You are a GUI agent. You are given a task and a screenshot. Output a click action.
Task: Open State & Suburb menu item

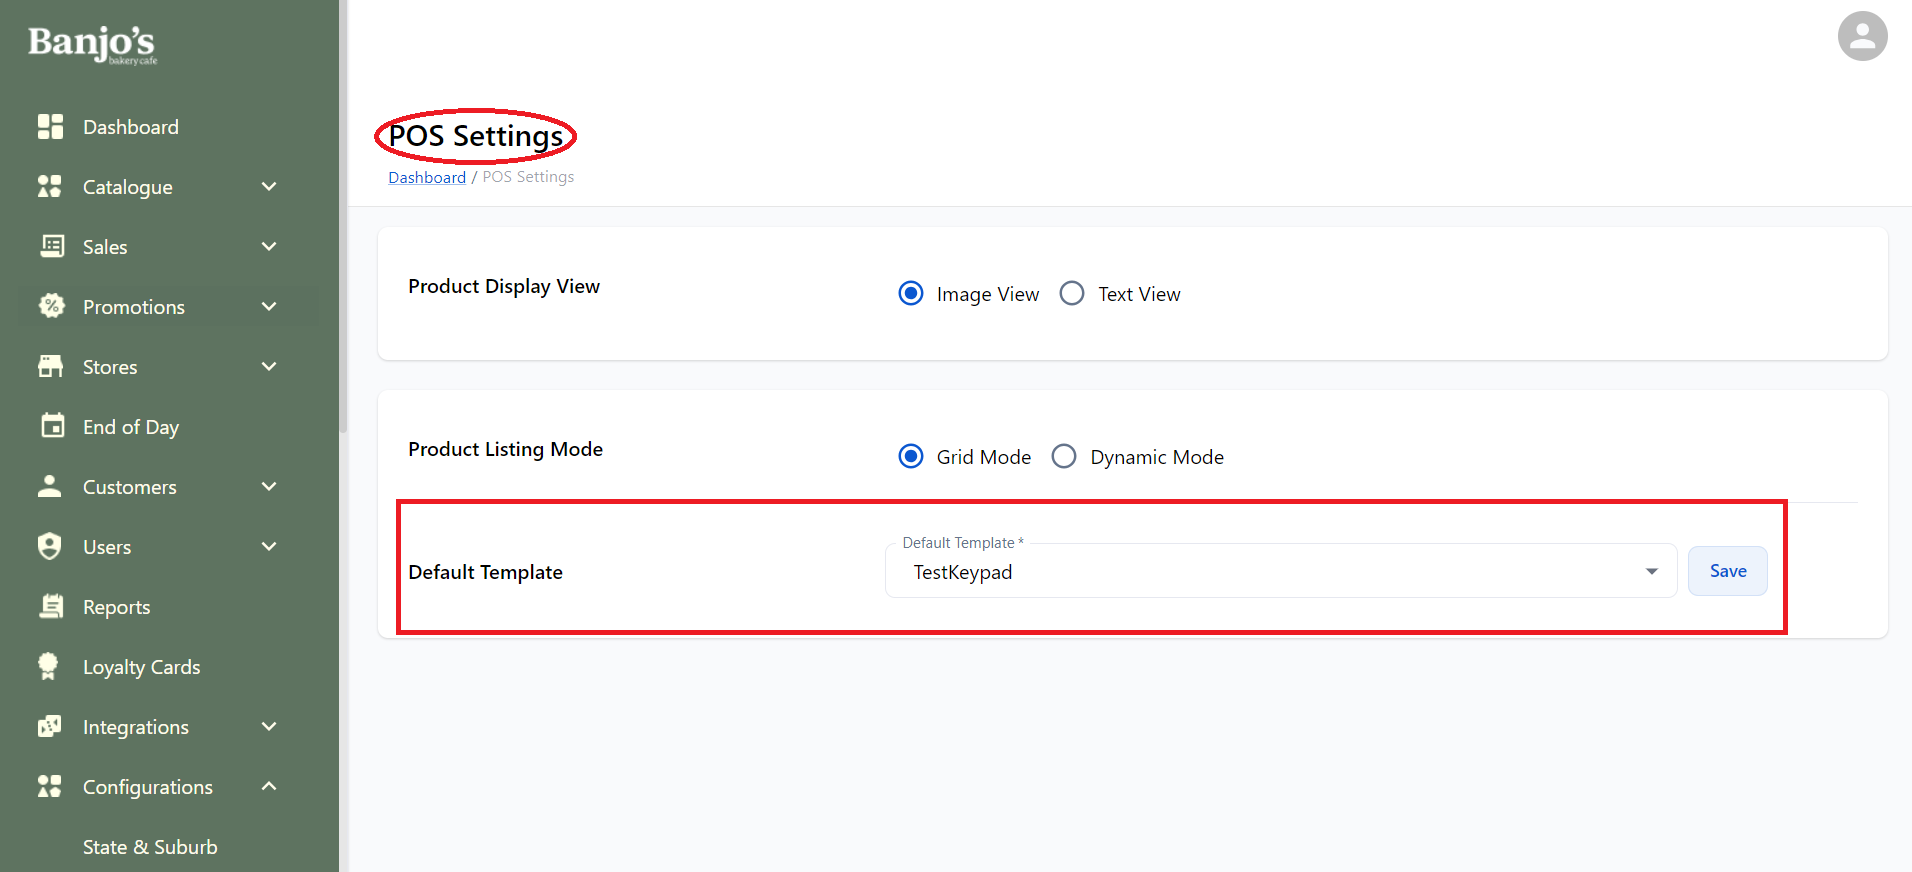tap(150, 847)
